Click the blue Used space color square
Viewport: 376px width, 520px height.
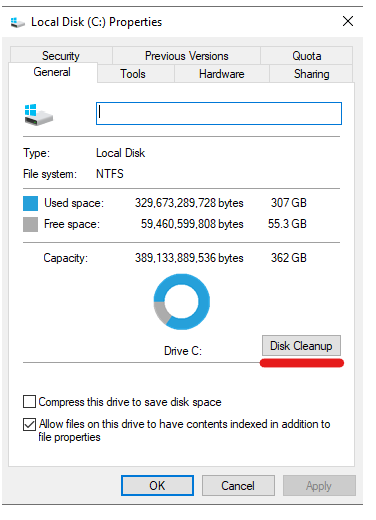pyautogui.click(x=30, y=203)
